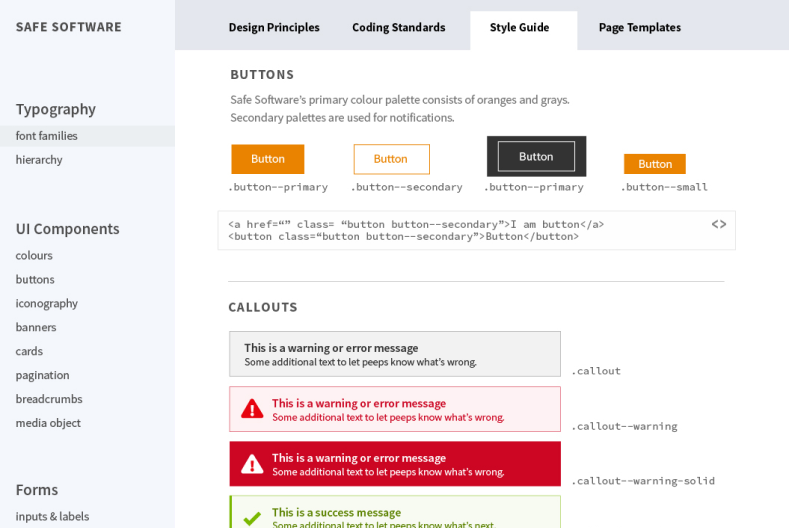Click the warning triangle in light red callout
The width and height of the screenshot is (789, 528).
tap(252, 409)
